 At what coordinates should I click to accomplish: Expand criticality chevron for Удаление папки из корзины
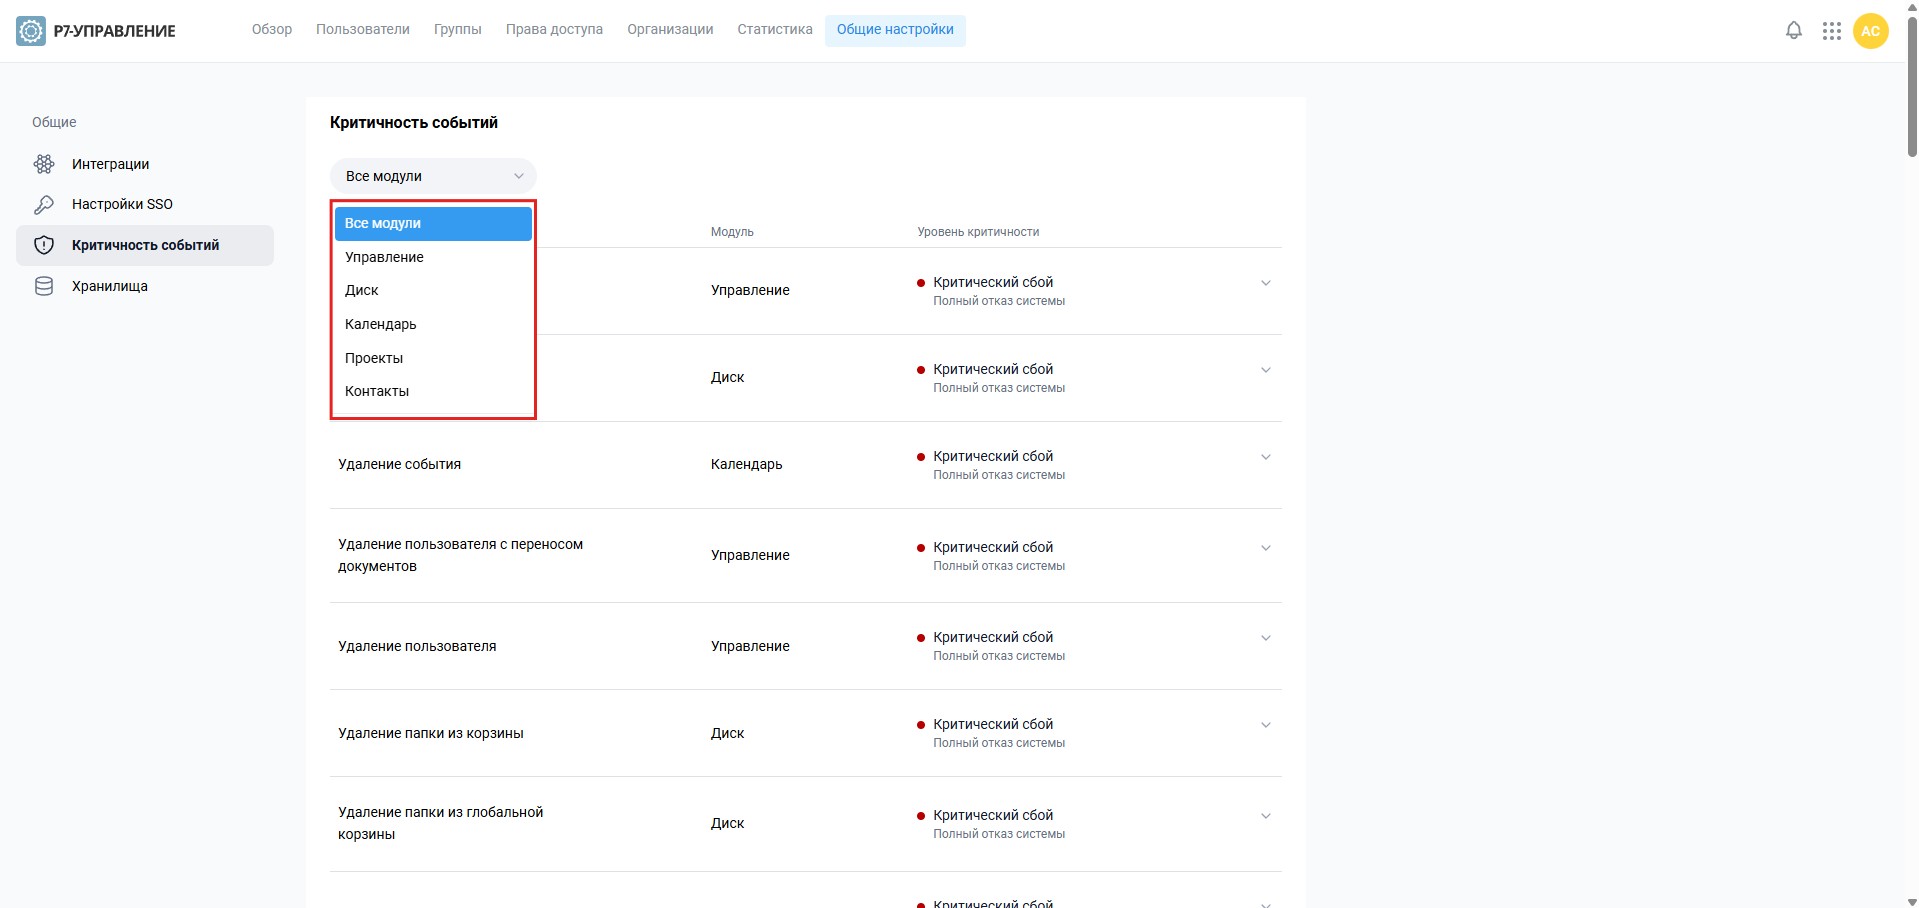1266,725
